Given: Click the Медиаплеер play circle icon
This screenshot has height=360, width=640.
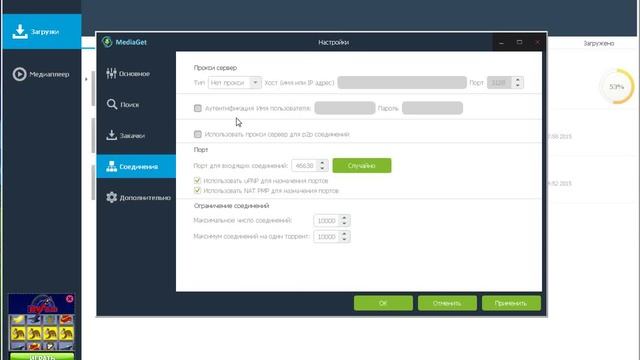Looking at the screenshot, I should pos(19,74).
